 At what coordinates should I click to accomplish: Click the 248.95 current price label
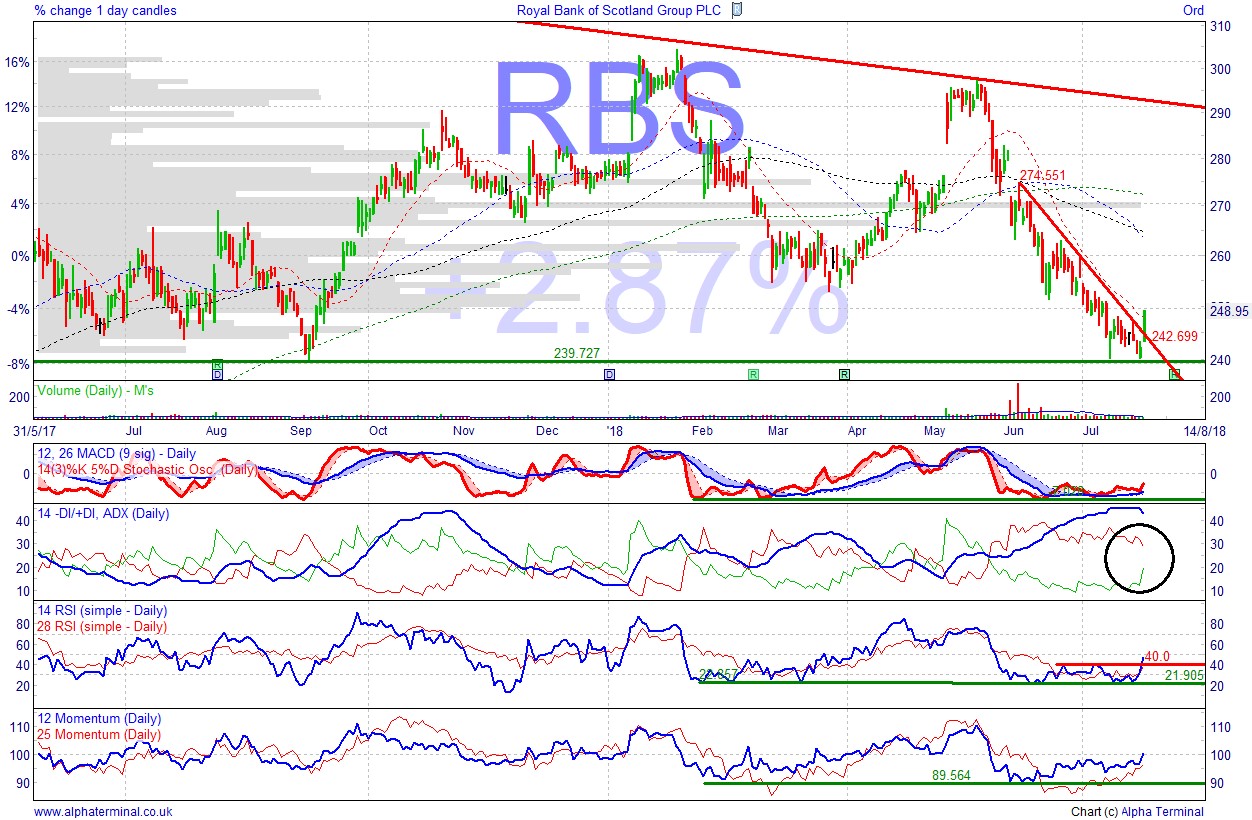[x=1229, y=311]
